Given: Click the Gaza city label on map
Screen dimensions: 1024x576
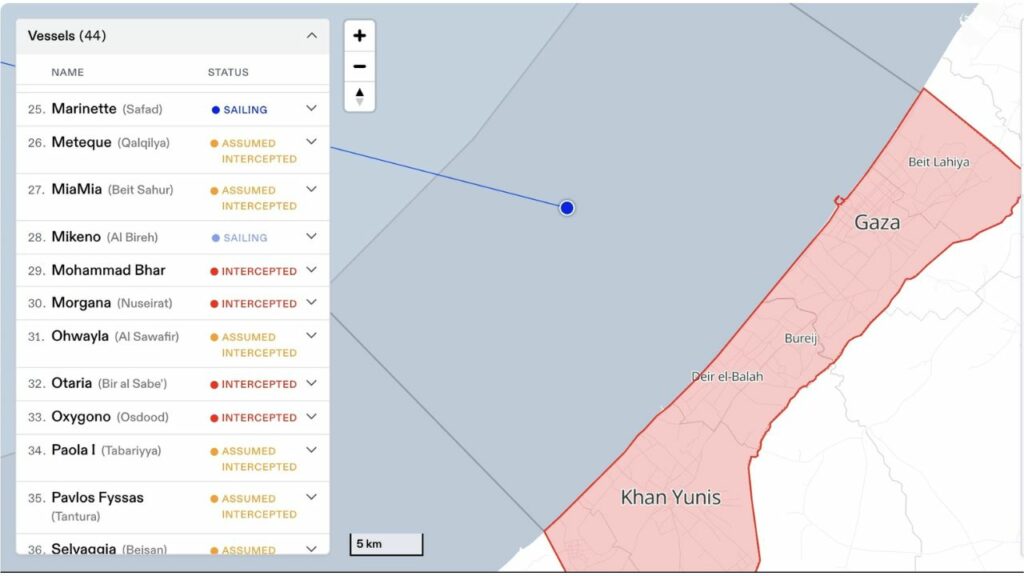Looking at the screenshot, I should pyautogui.click(x=876, y=223).
